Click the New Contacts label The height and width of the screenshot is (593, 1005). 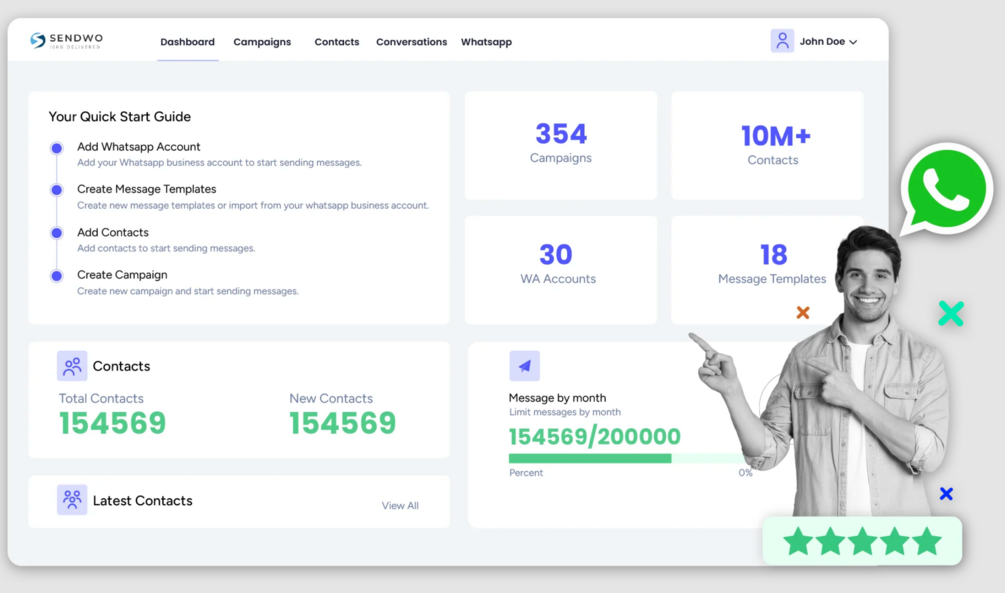331,398
